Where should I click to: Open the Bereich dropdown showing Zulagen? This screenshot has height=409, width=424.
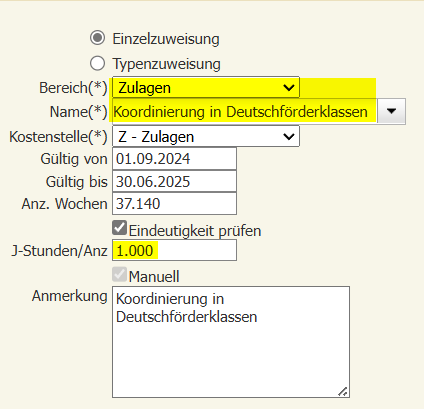(206, 88)
